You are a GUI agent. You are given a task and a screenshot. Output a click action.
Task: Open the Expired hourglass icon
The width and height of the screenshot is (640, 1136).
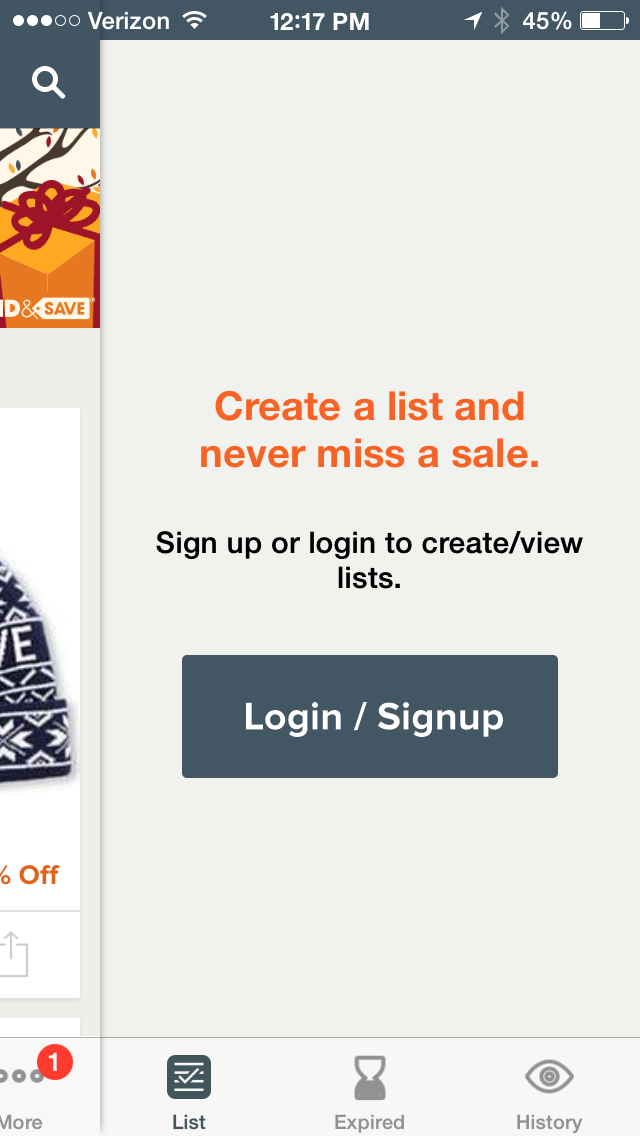coord(370,1077)
